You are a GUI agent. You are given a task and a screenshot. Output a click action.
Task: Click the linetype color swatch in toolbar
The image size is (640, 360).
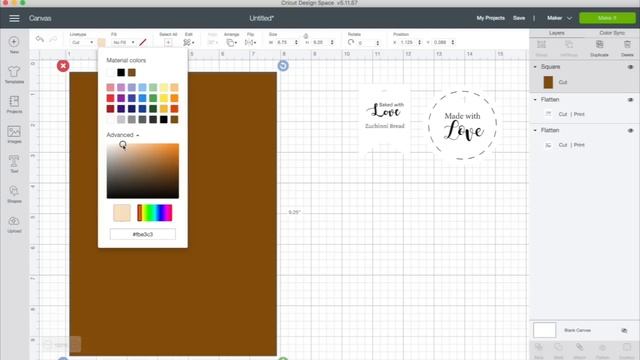click(x=101, y=42)
